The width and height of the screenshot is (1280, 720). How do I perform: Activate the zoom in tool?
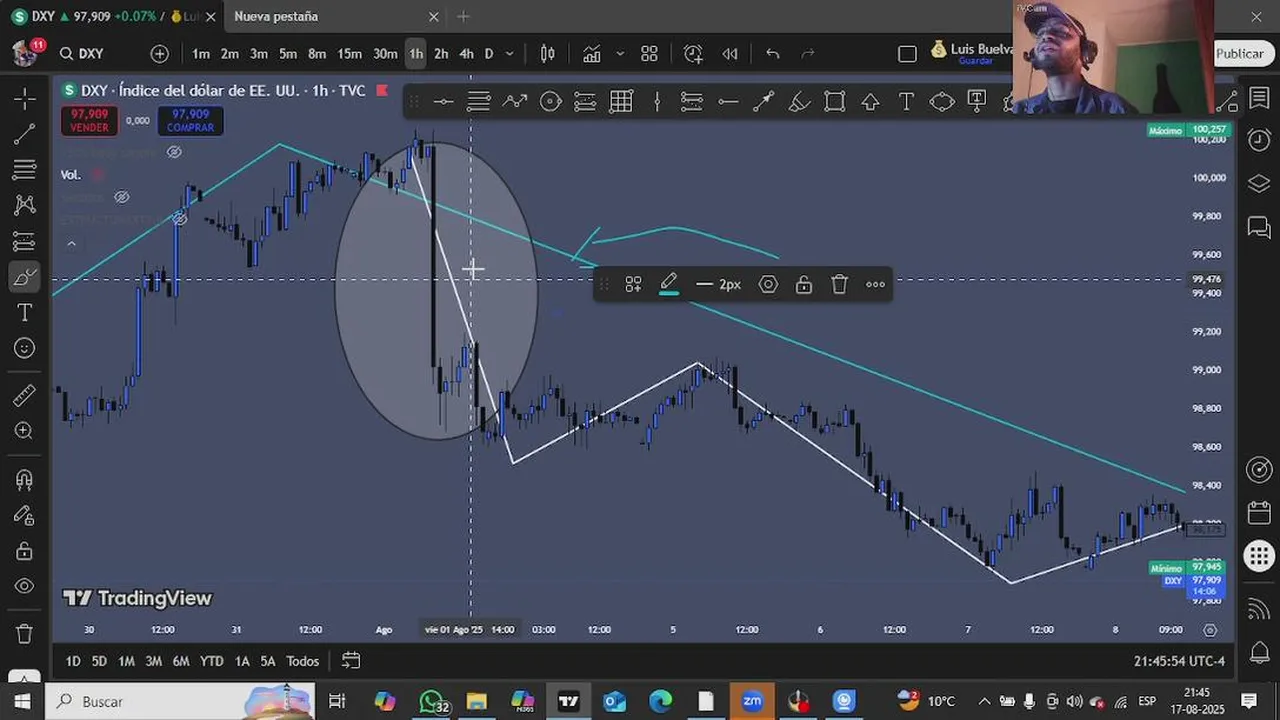25,431
